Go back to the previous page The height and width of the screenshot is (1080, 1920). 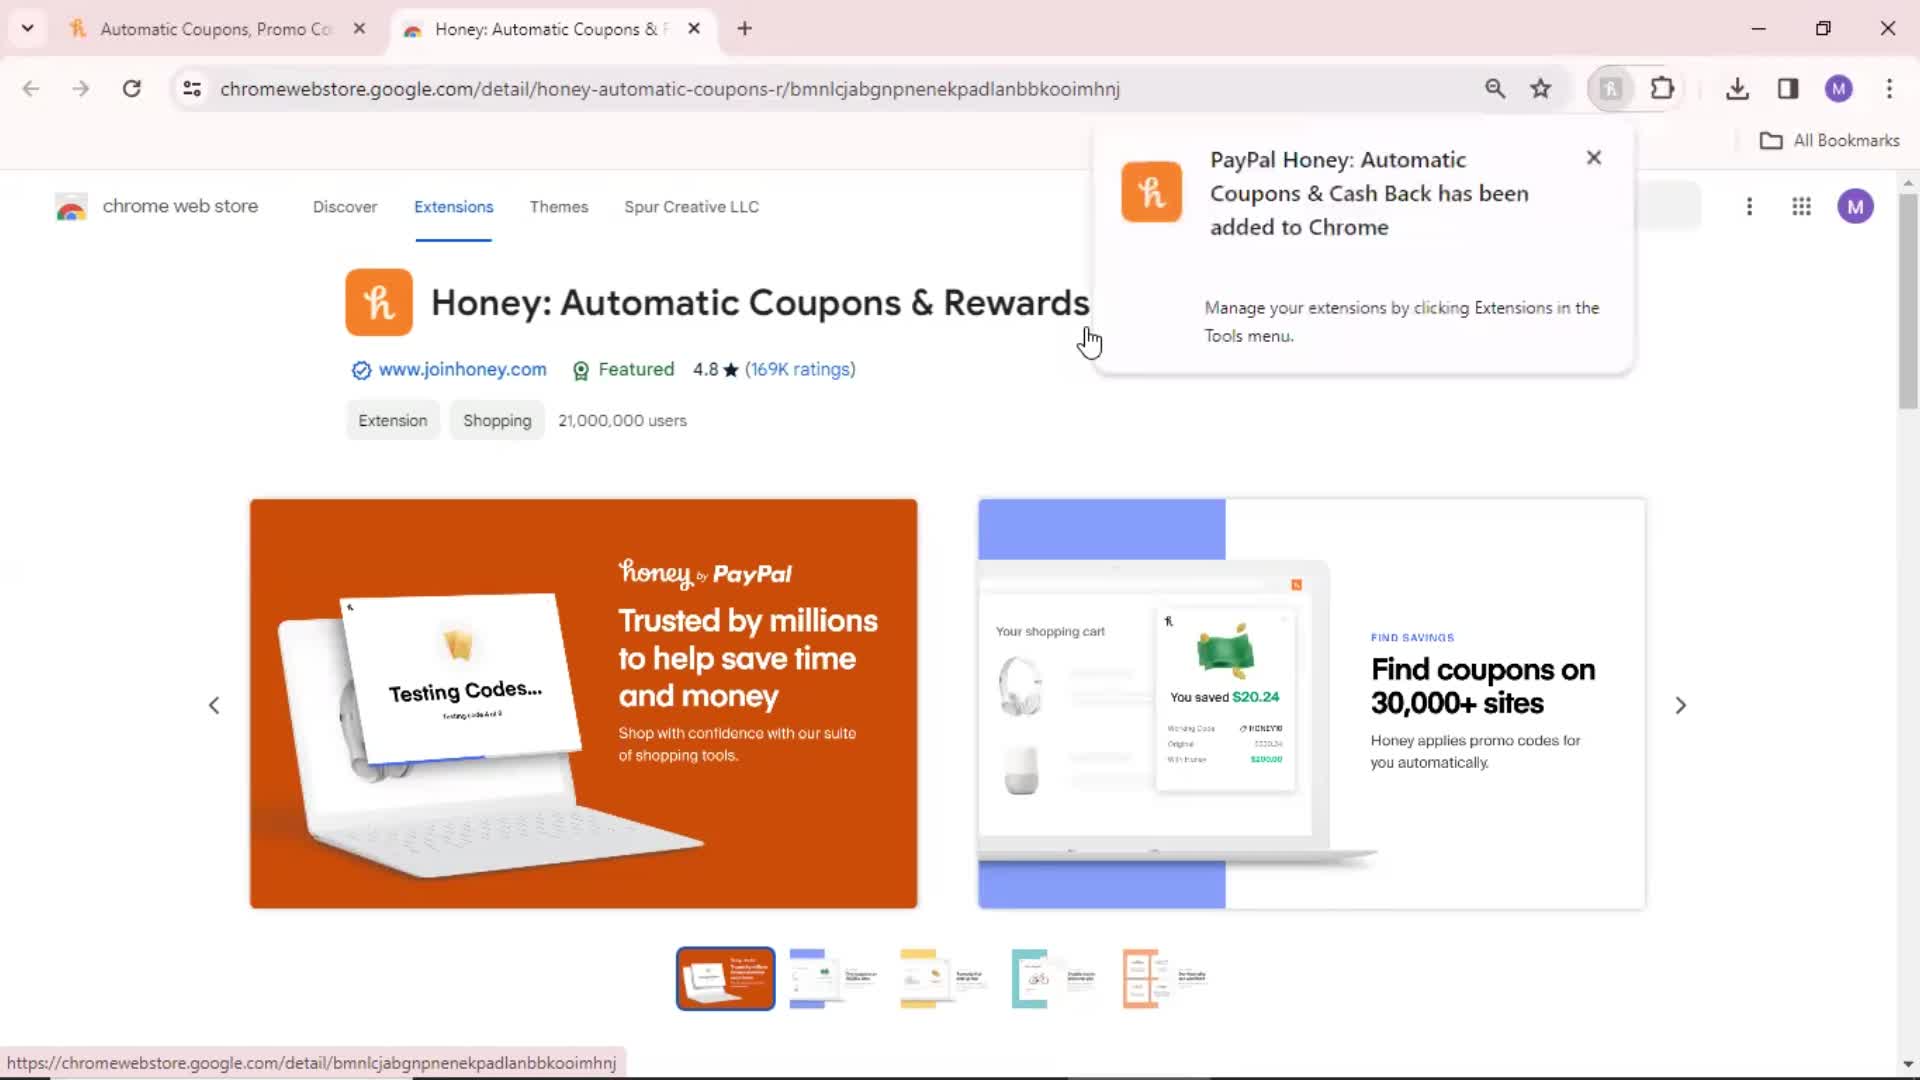[x=31, y=89]
